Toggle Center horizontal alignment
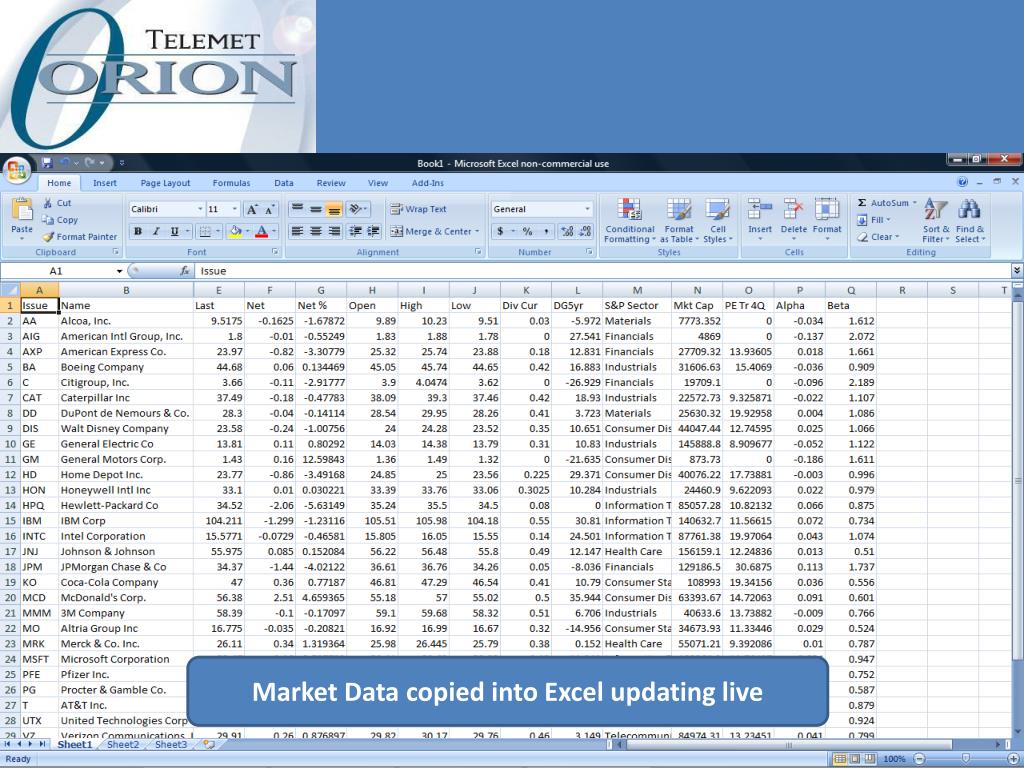 pyautogui.click(x=315, y=231)
